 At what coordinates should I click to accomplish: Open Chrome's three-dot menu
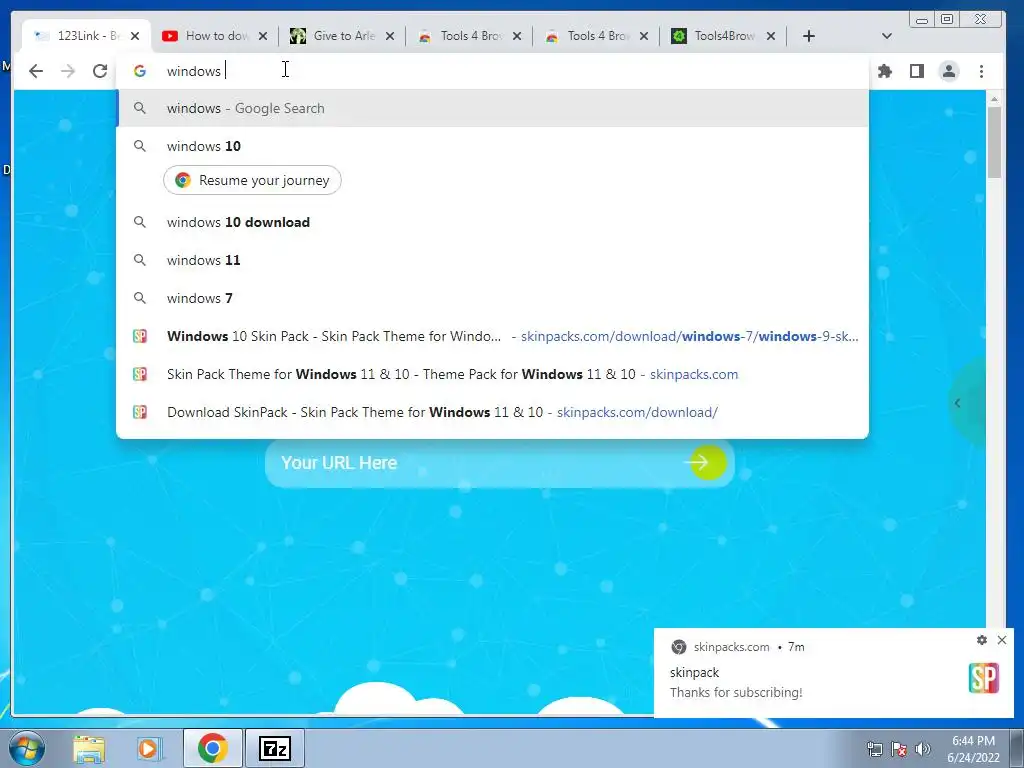click(x=982, y=71)
